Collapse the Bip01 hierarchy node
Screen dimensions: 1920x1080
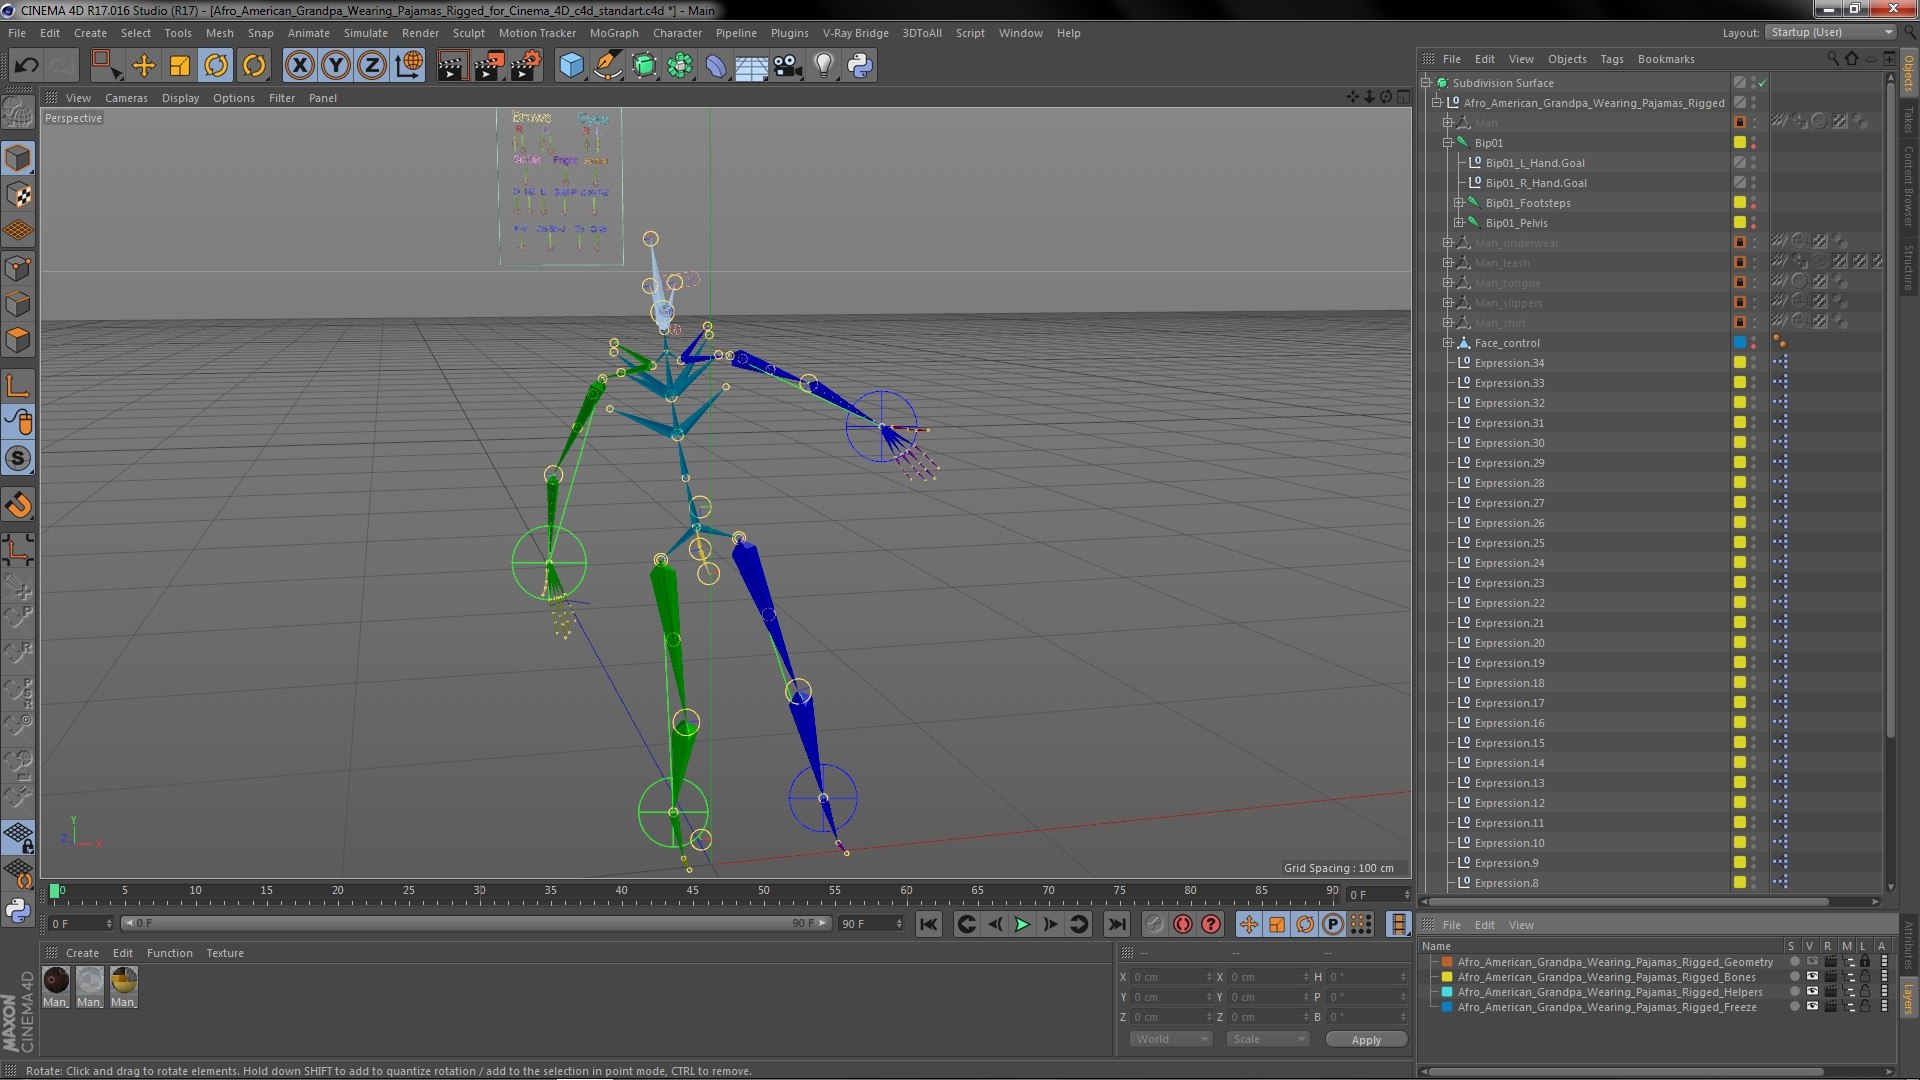tap(1447, 143)
